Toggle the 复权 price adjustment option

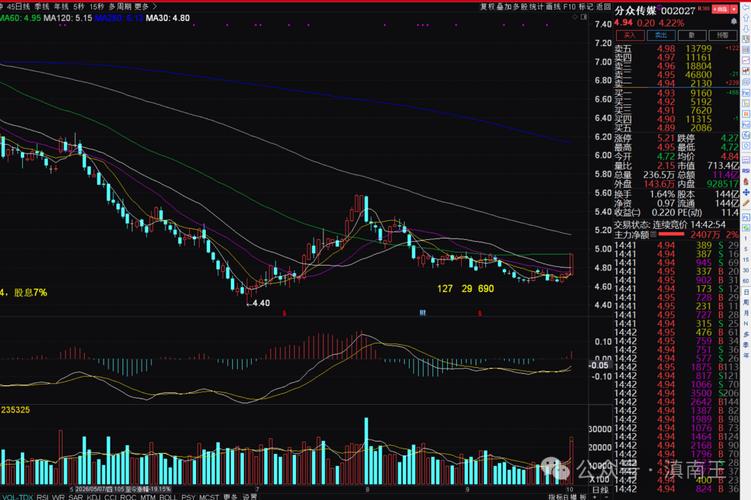pyautogui.click(x=487, y=7)
